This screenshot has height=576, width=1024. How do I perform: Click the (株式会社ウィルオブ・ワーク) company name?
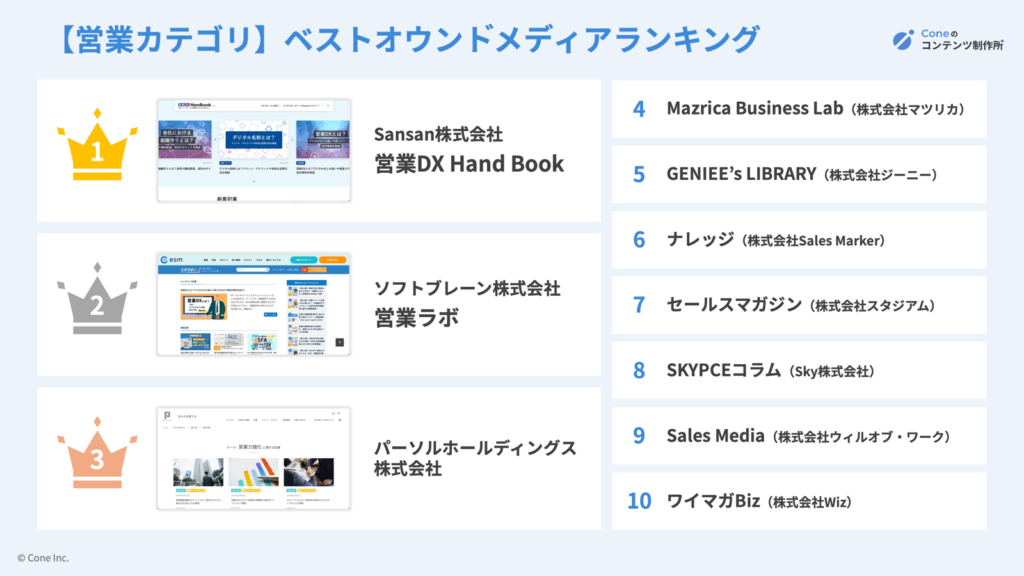(861, 437)
